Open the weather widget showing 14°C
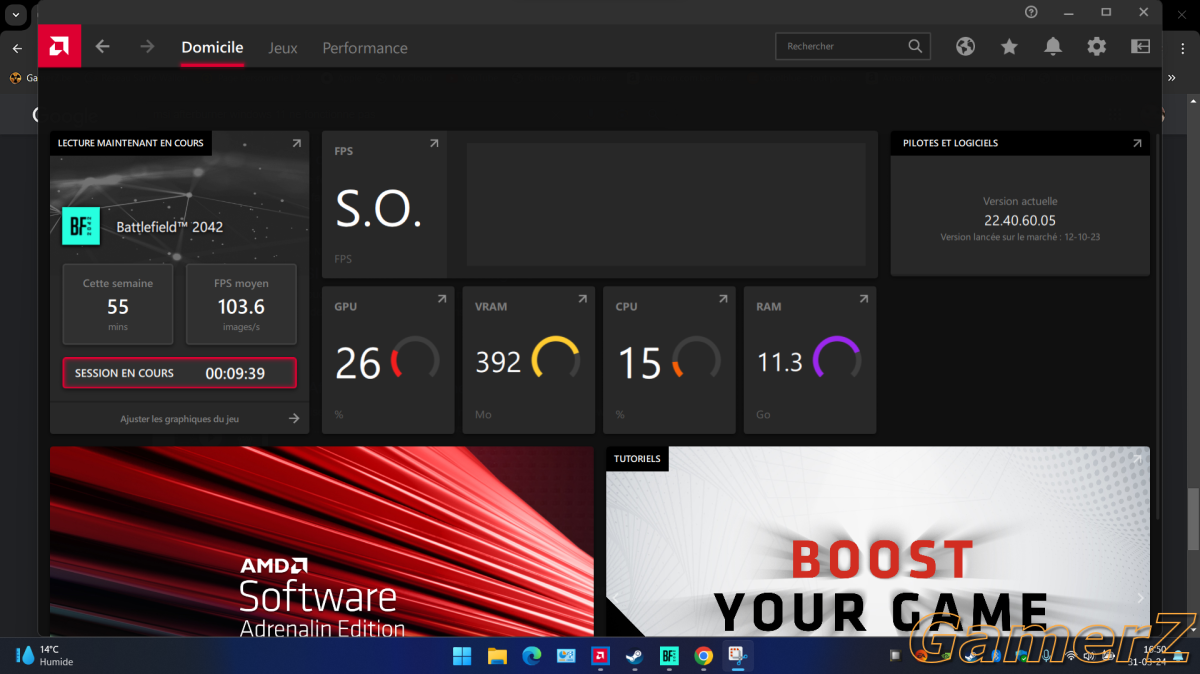The width and height of the screenshot is (1200, 674). (x=44, y=655)
